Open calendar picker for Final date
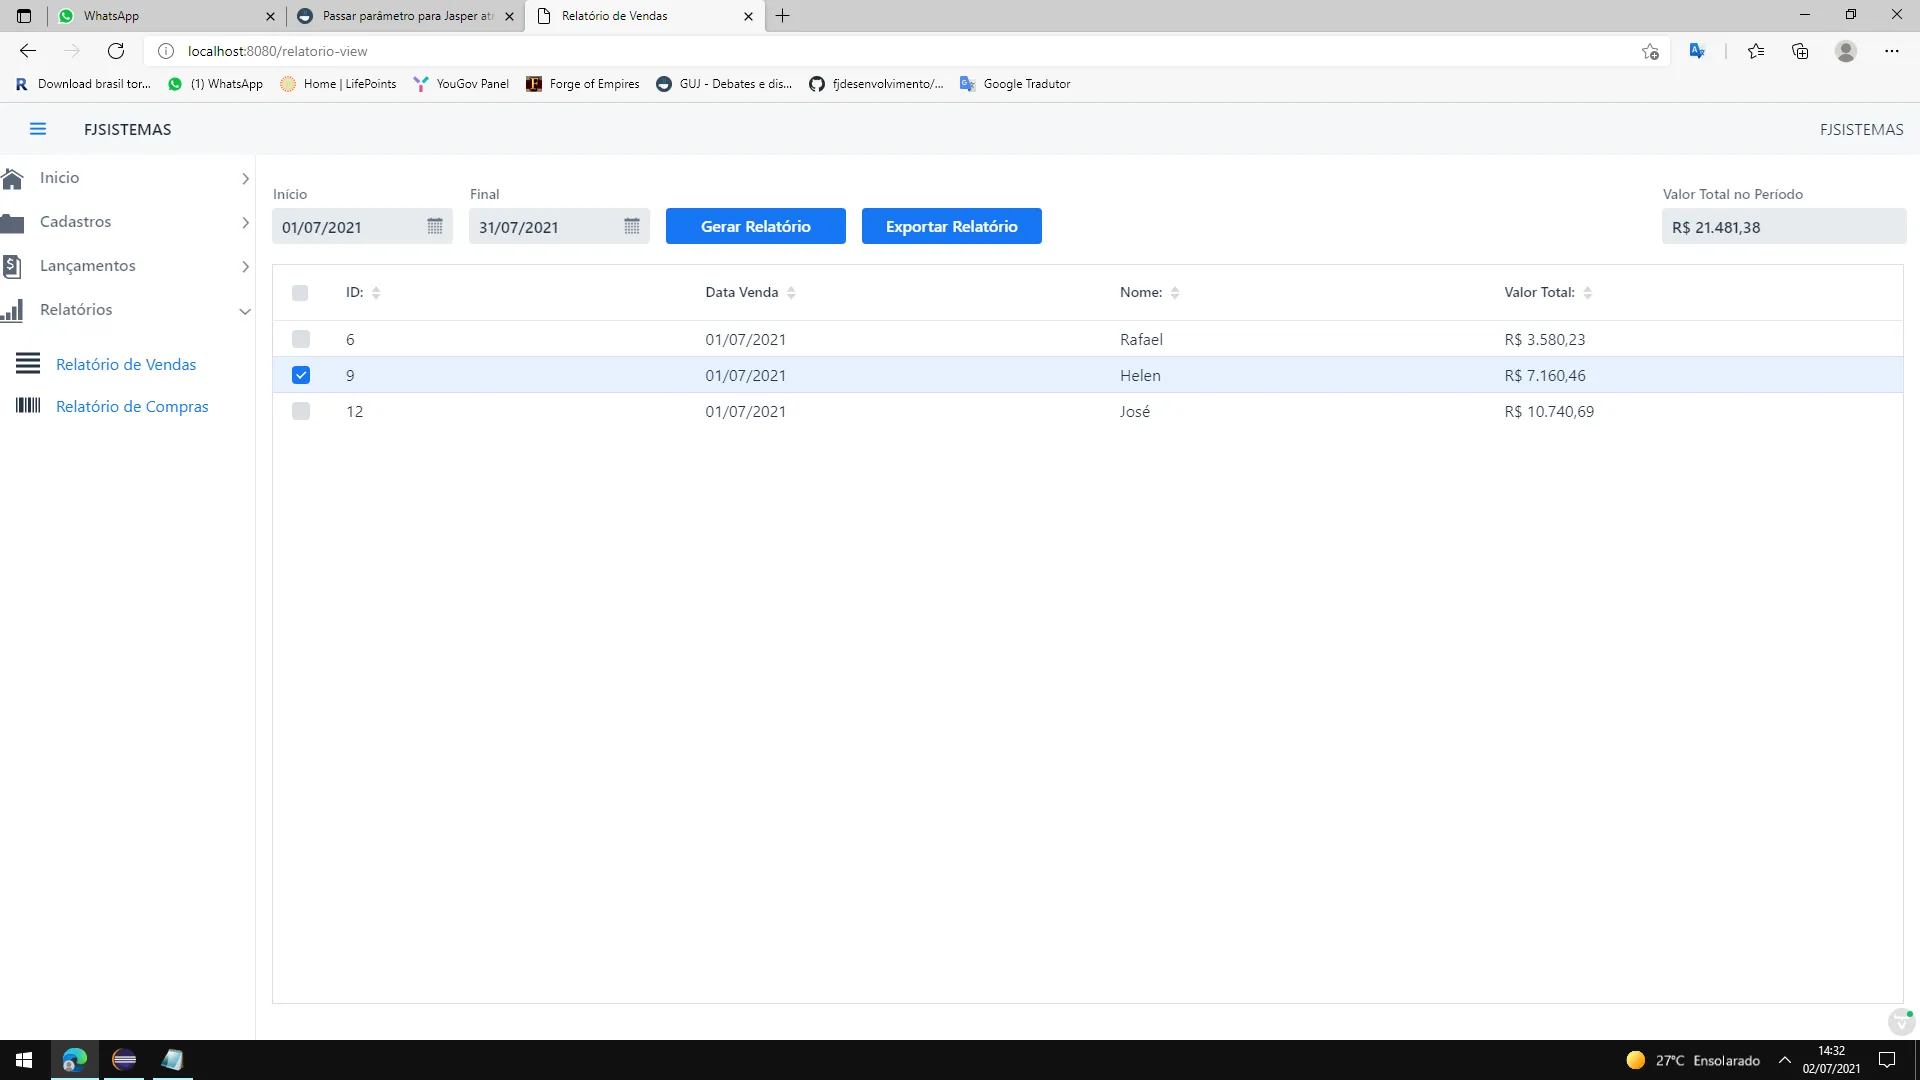Screen dimensions: 1920x1080 pos(632,227)
